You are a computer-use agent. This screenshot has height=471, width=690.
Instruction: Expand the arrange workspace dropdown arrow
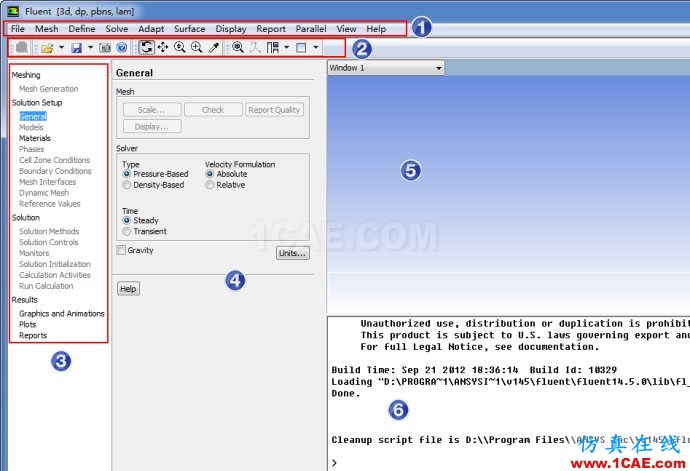point(286,47)
